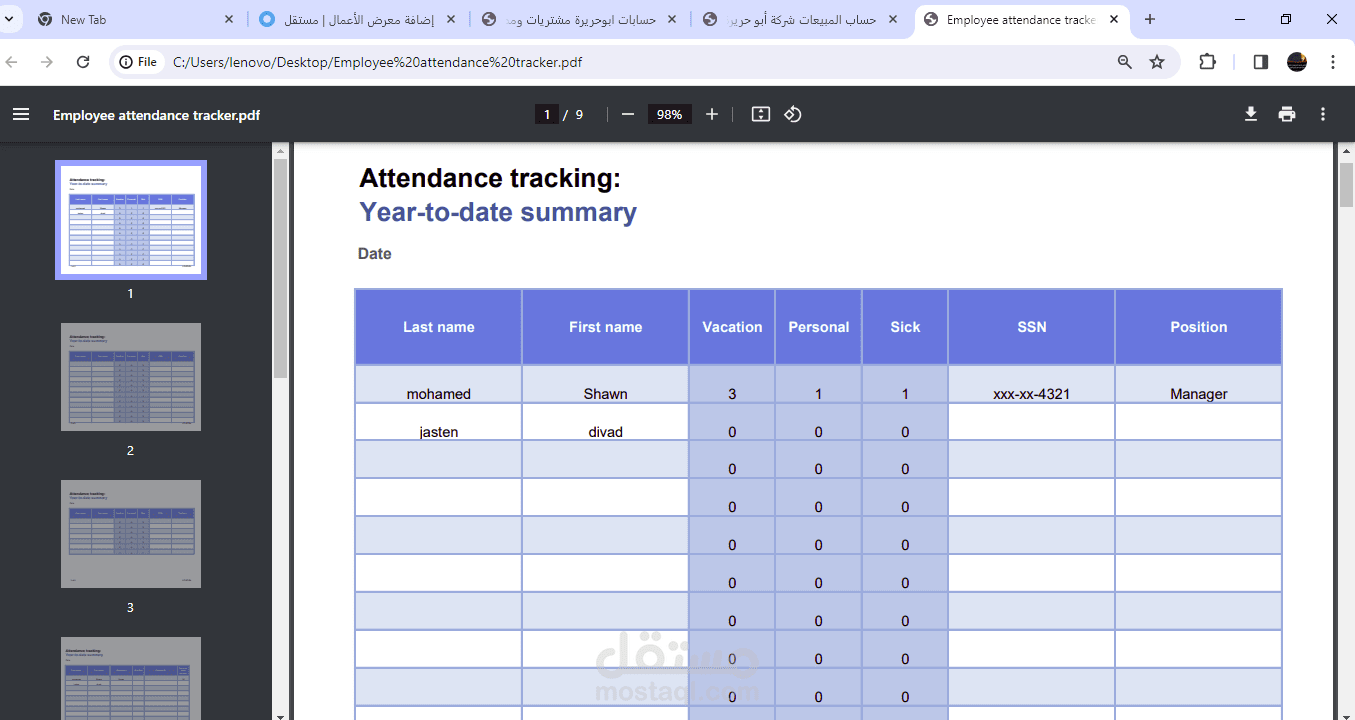This screenshot has height=720, width=1355.
Task: Toggle the PDF sidebar menu icon
Action: [21, 115]
